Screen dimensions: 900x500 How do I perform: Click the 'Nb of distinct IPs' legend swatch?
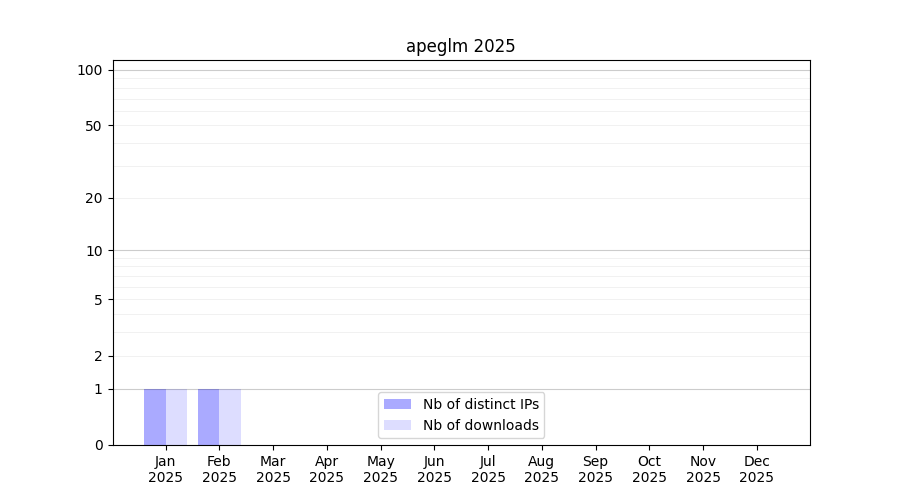click(x=397, y=404)
